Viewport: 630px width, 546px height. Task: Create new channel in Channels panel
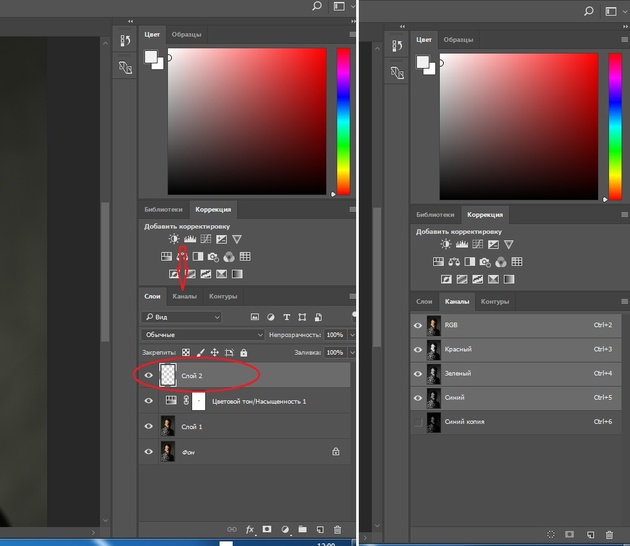(x=590, y=535)
